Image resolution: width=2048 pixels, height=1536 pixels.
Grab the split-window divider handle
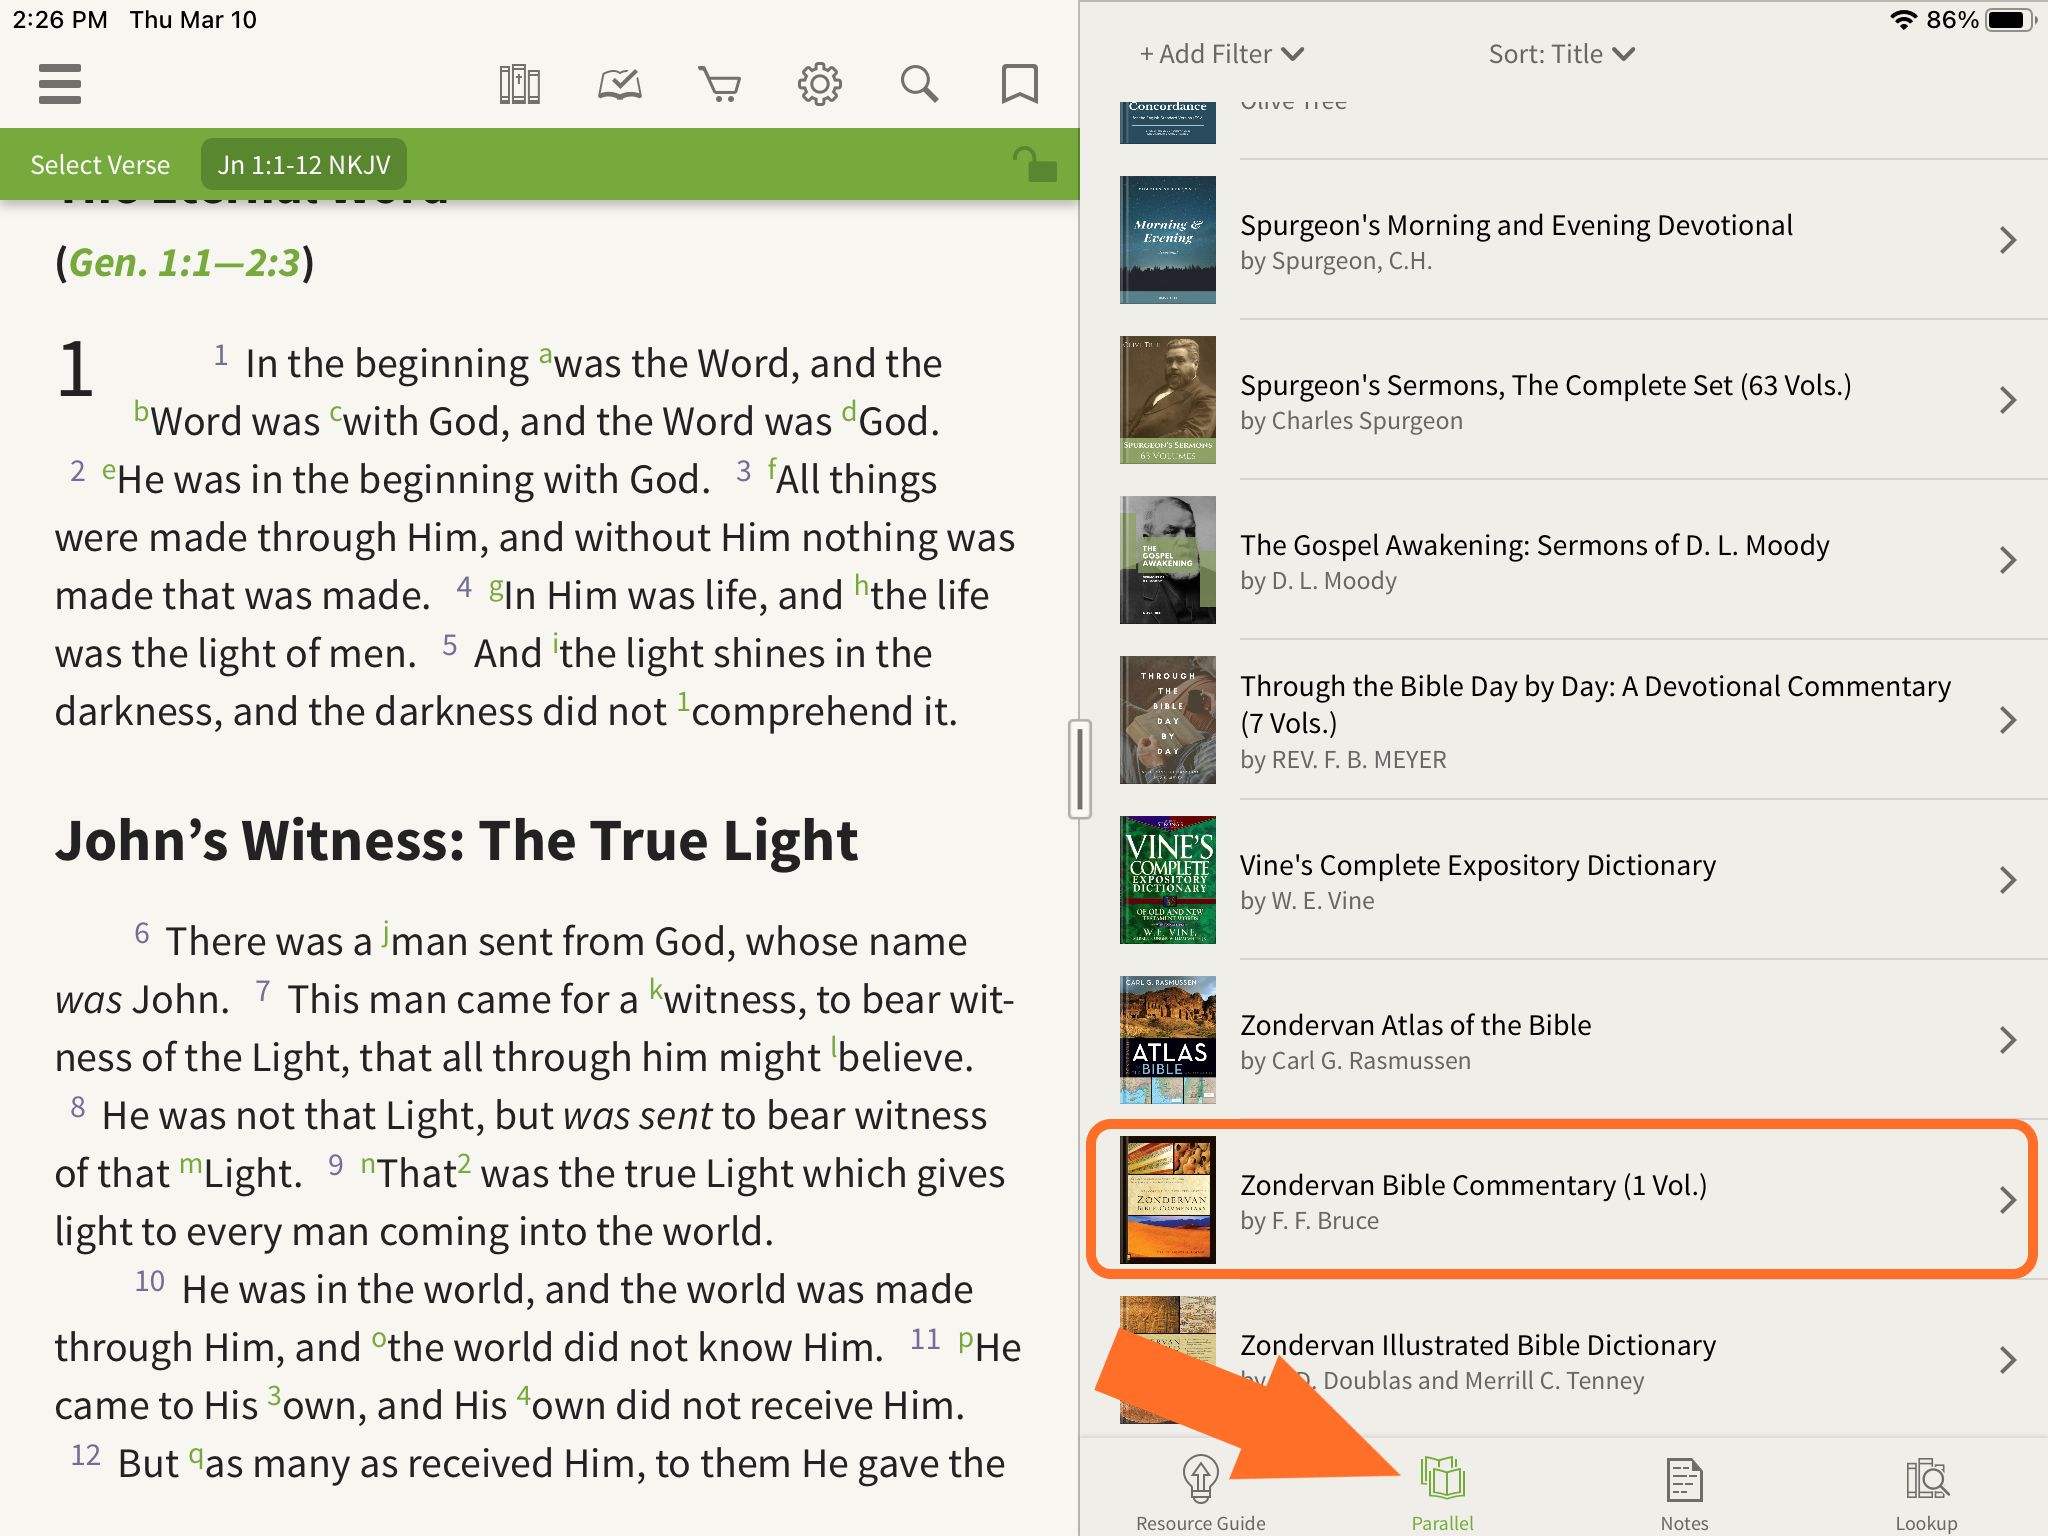tap(1079, 768)
